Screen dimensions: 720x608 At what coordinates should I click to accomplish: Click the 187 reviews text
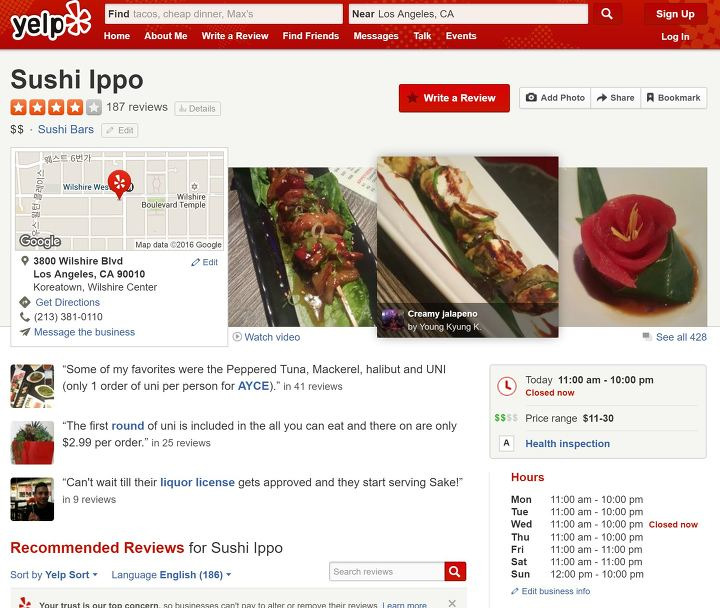(x=137, y=107)
